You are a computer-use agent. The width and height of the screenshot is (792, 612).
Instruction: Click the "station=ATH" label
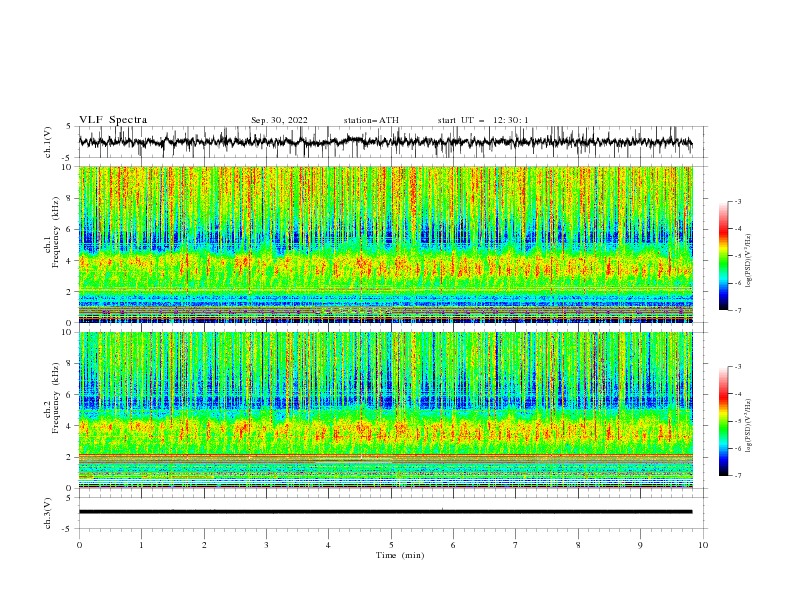tap(371, 120)
